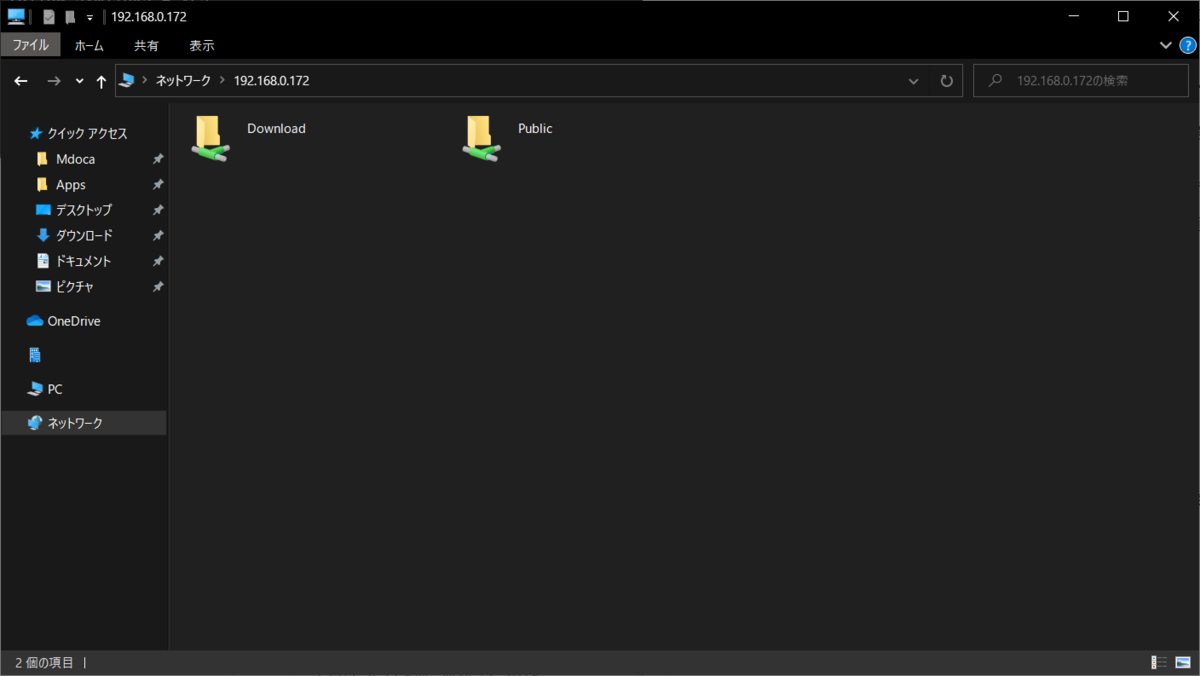Expand the ribbon with the chevron
This screenshot has width=1200, height=676.
[1165, 45]
